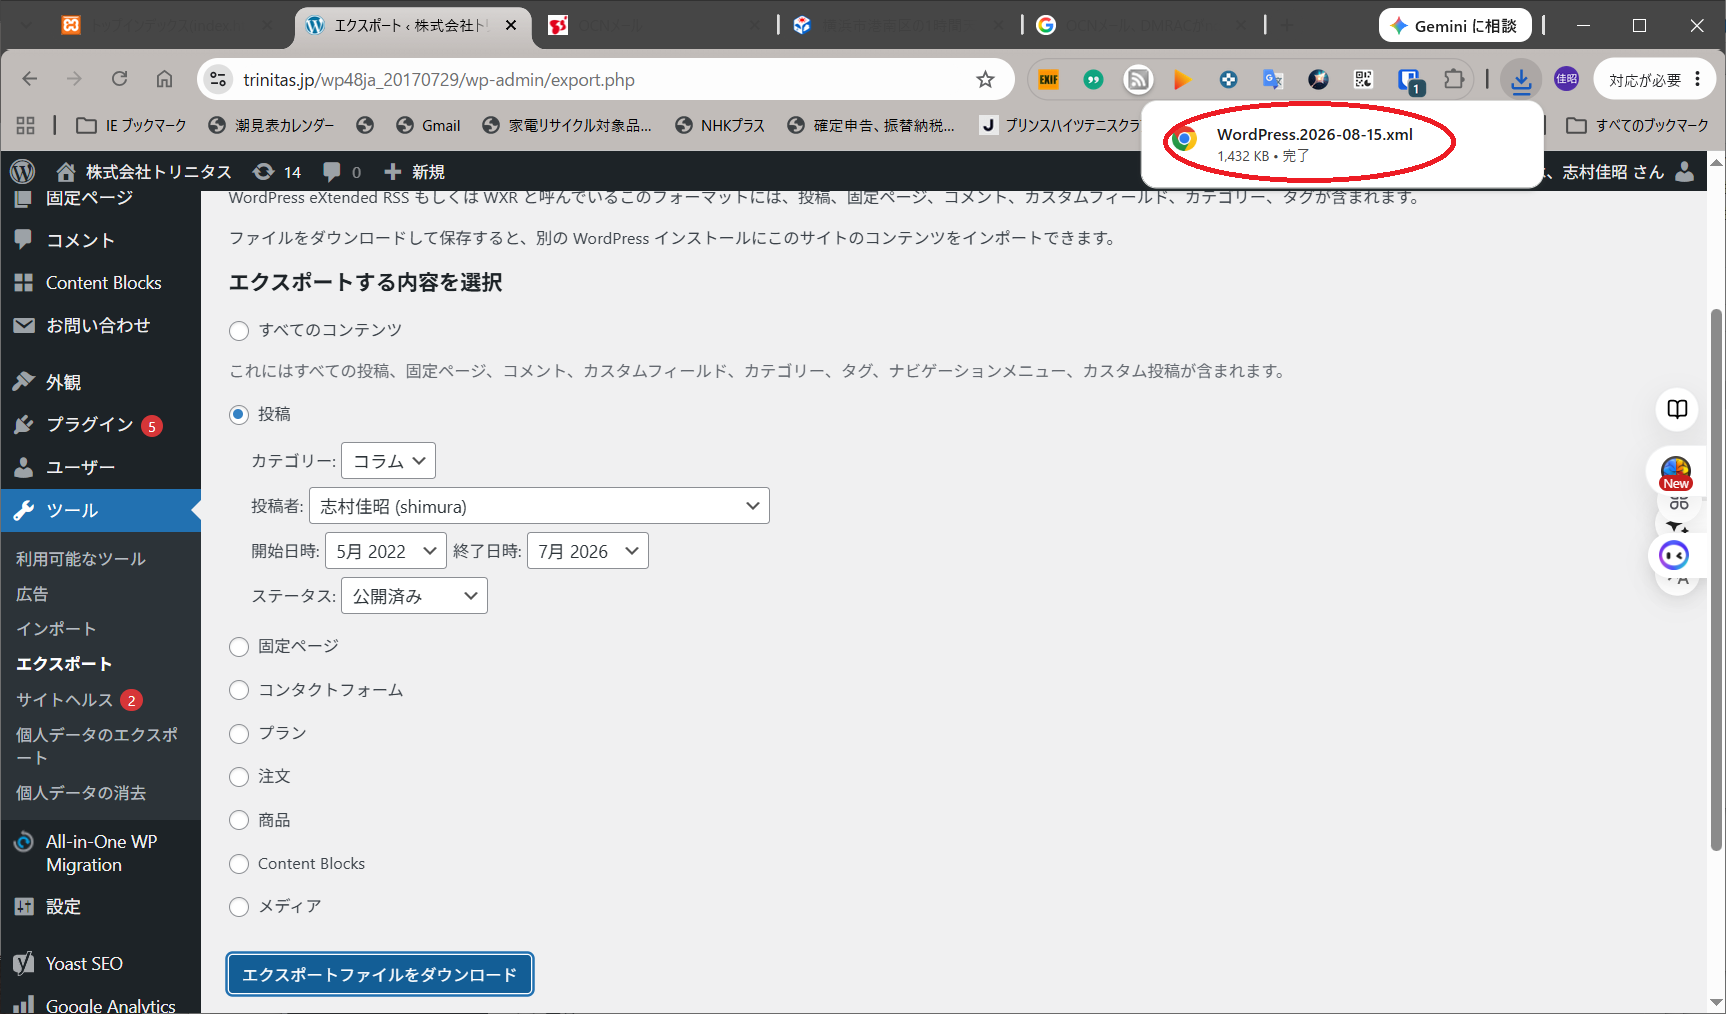This screenshot has width=1726, height=1014.
Task: Open the Chrome three-dot menu
Action: coord(1698,79)
